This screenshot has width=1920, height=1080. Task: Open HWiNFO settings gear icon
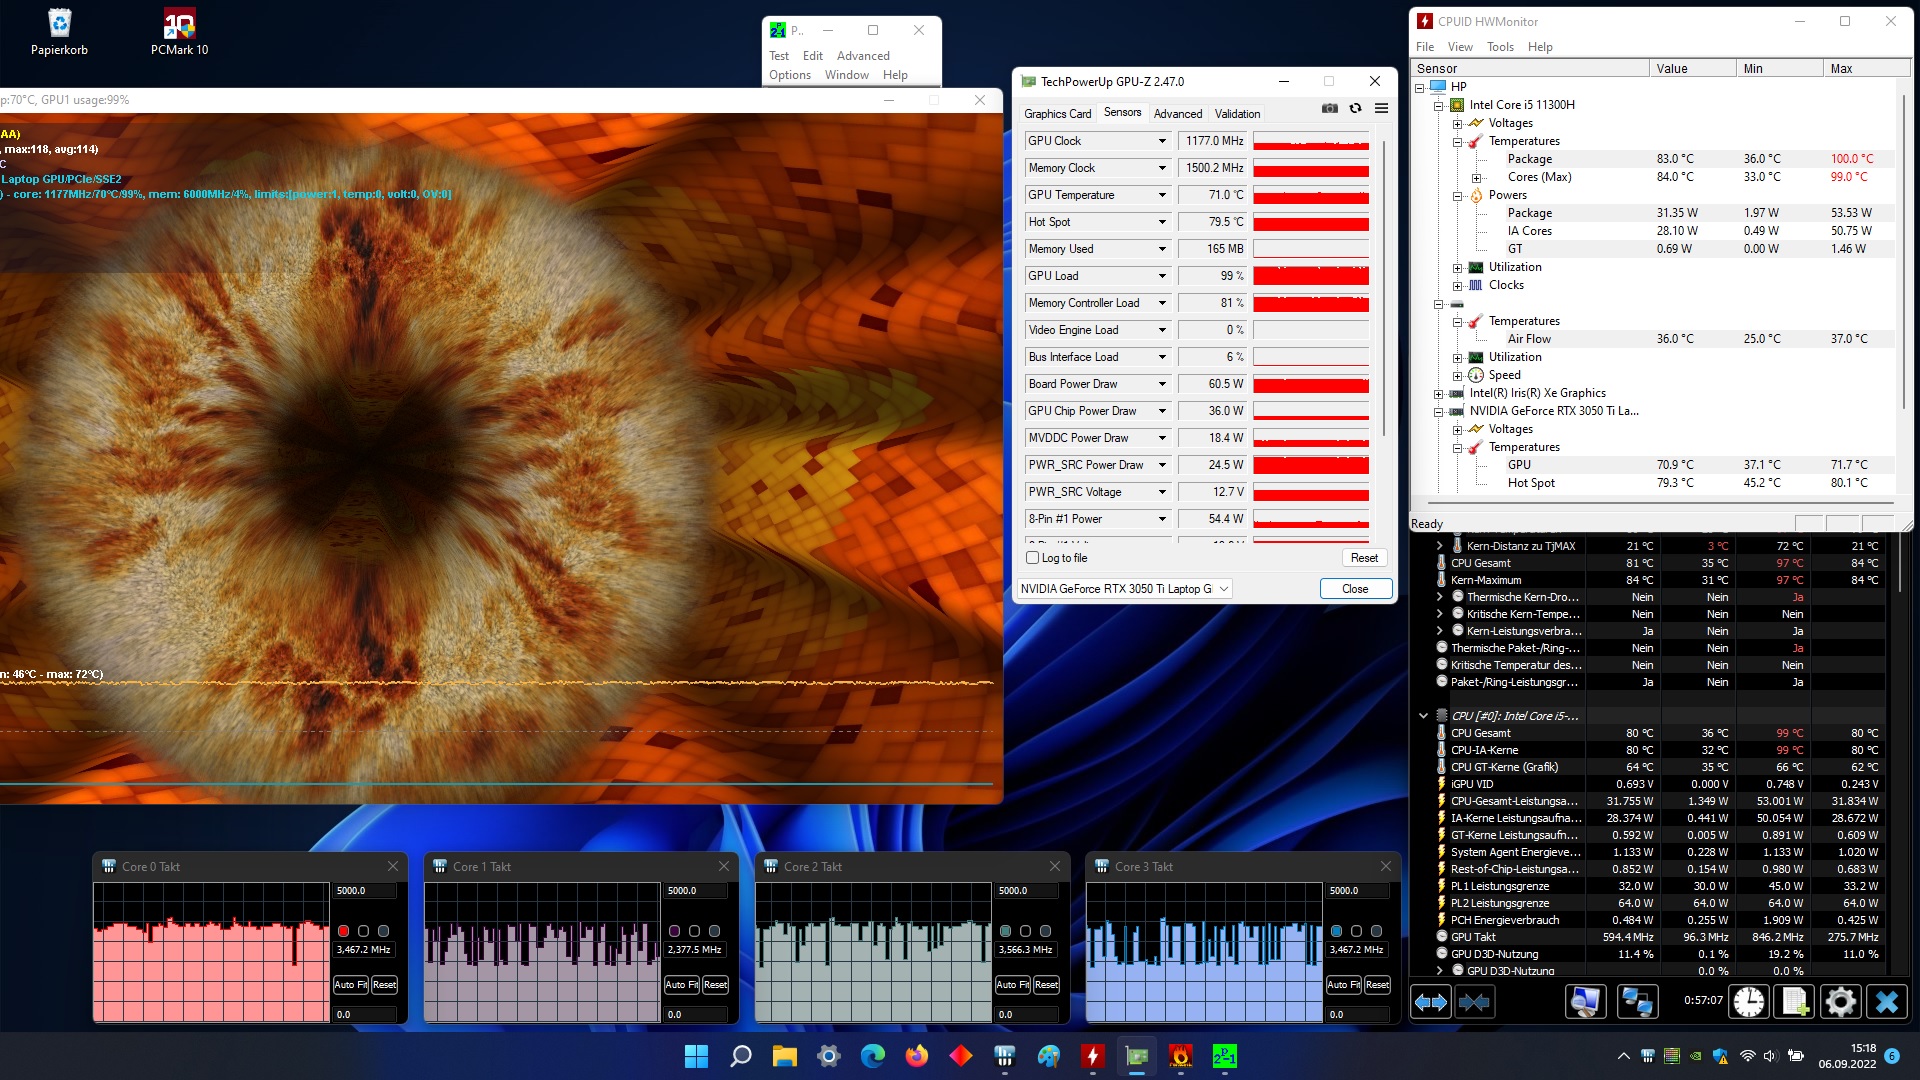coord(1840,1001)
